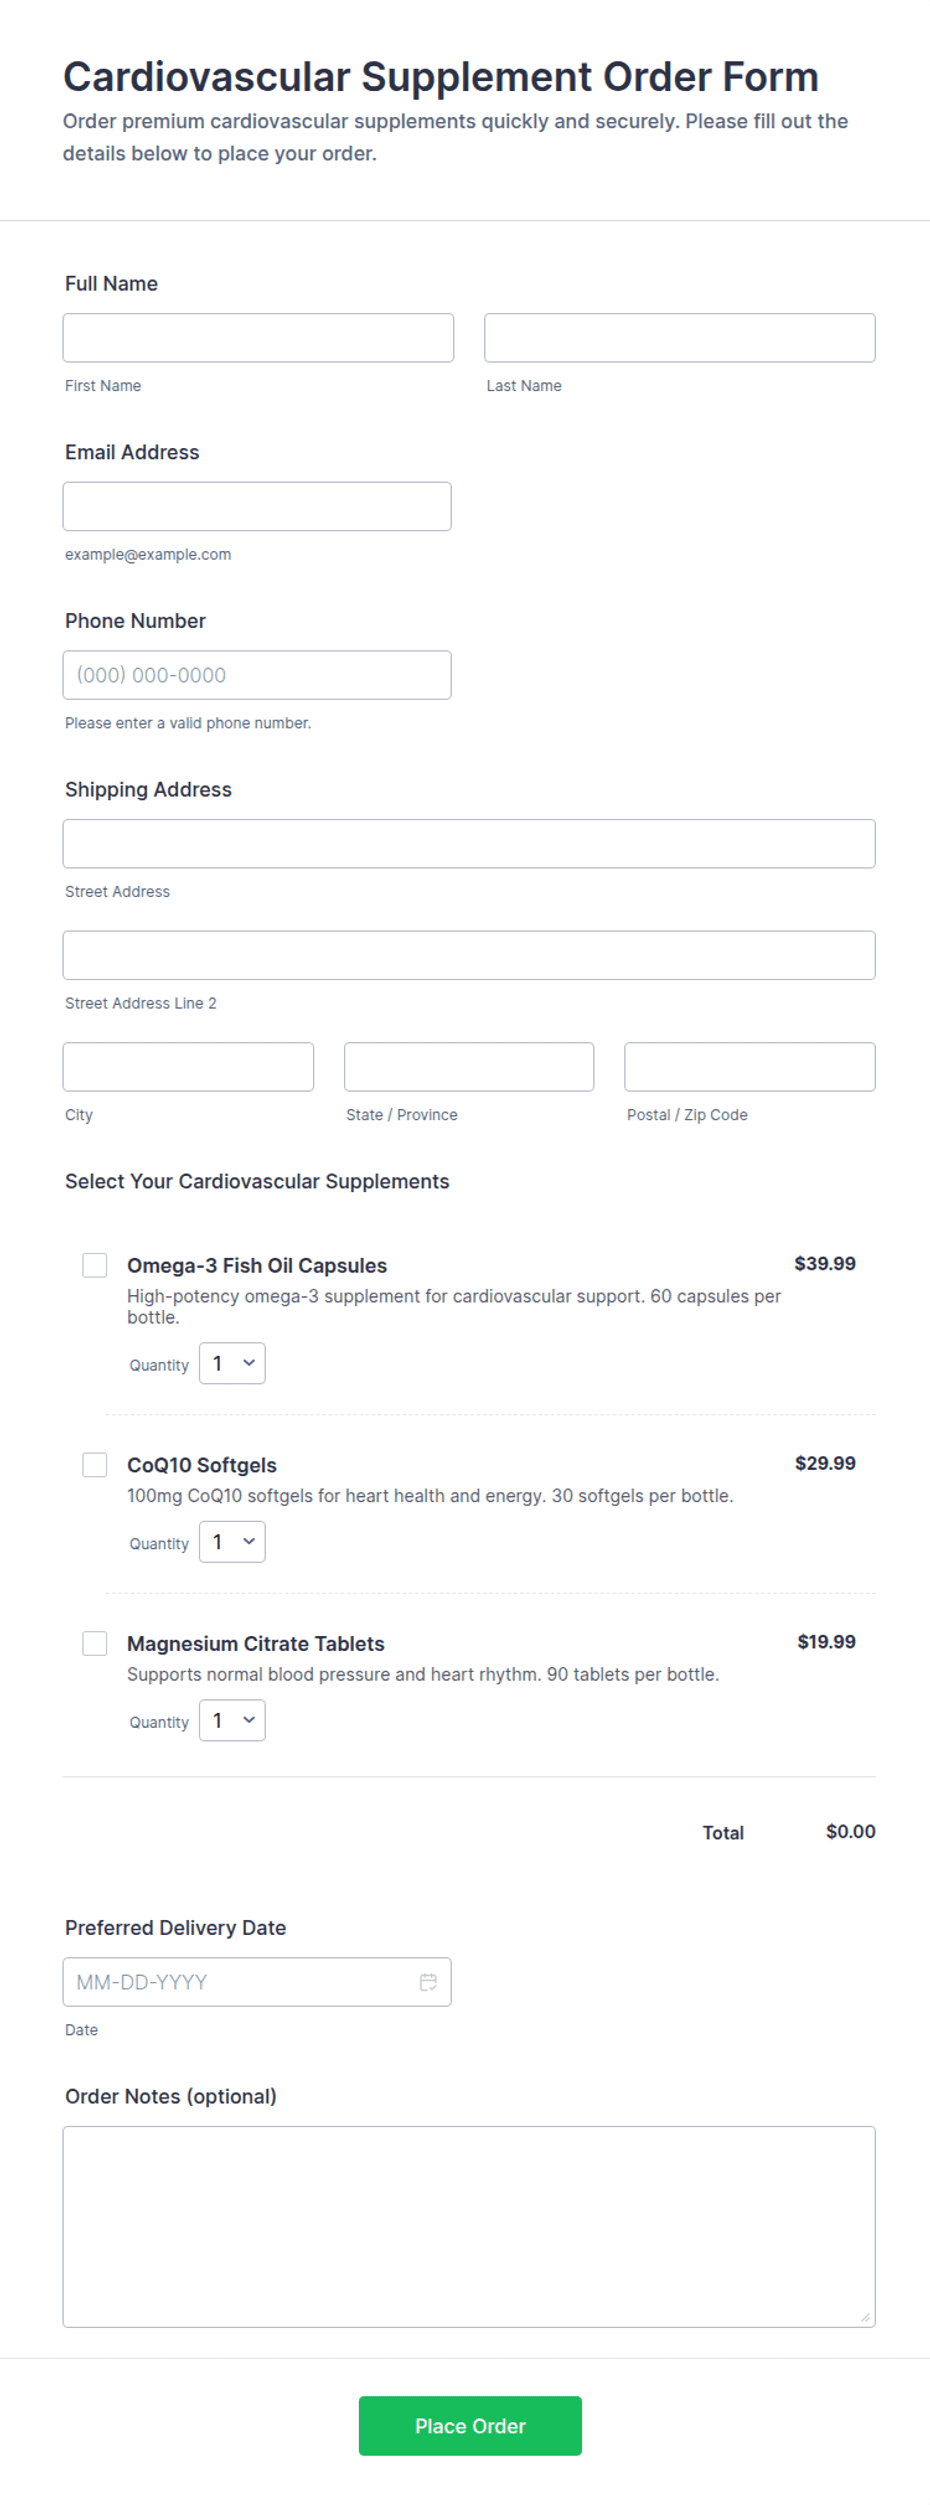This screenshot has width=930, height=2505.
Task: Expand the CoQ10 Softgels quantity selector
Action: coord(232,1541)
